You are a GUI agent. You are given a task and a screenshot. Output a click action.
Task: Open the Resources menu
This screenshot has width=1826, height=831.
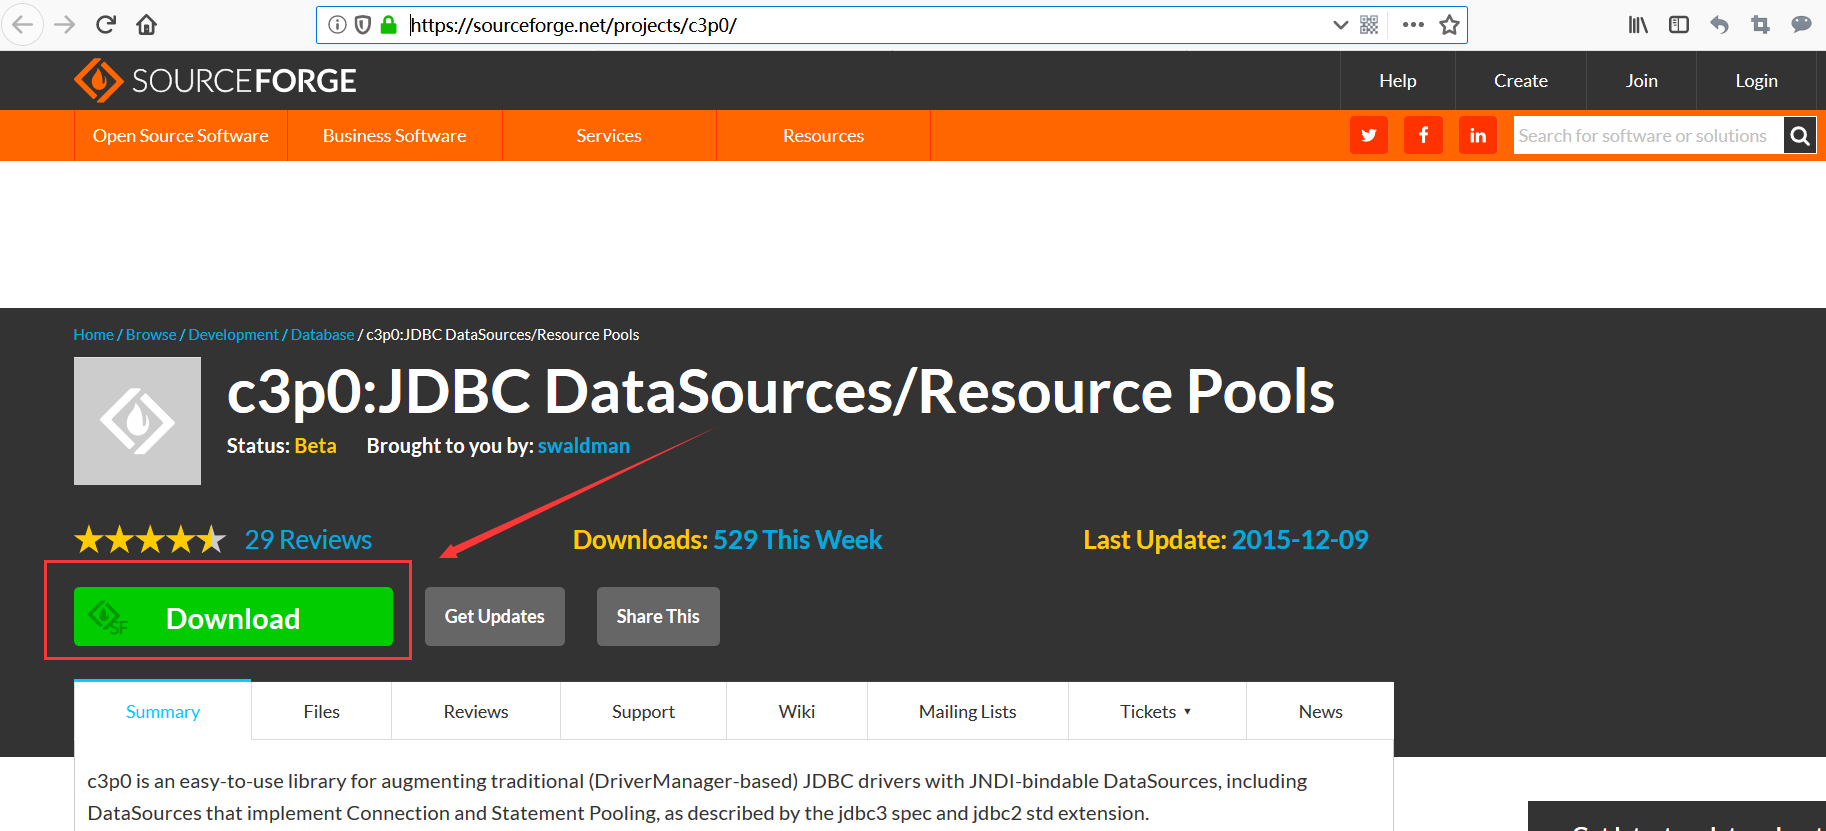tap(823, 135)
